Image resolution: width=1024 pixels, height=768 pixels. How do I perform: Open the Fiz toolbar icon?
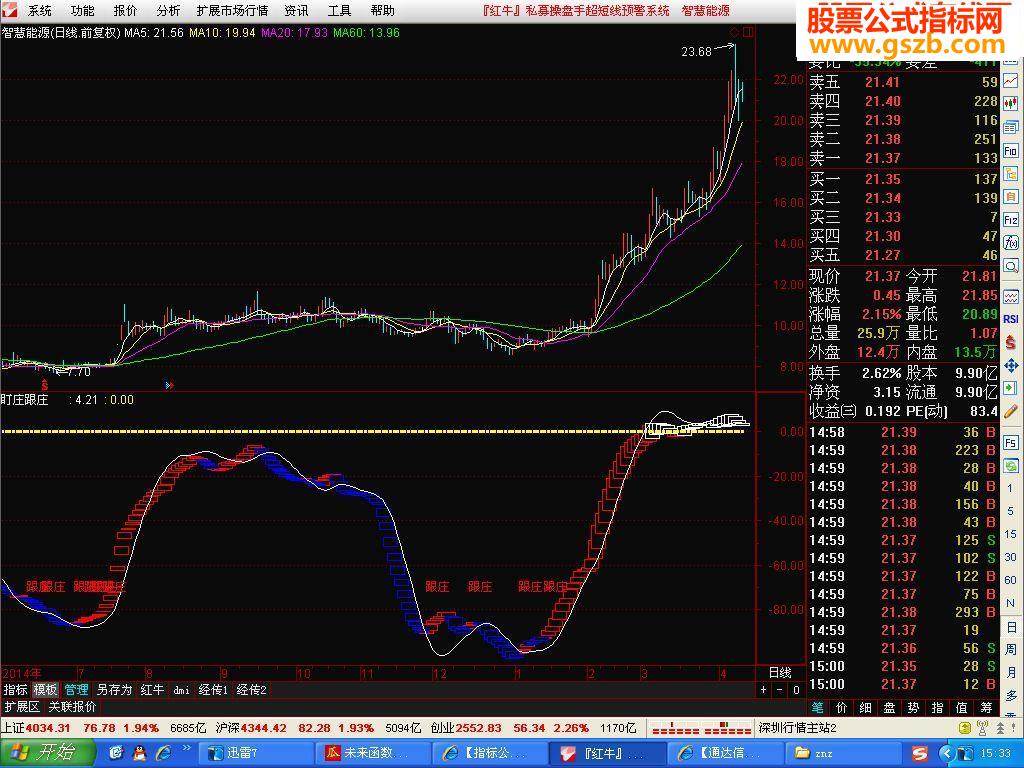click(x=1010, y=220)
